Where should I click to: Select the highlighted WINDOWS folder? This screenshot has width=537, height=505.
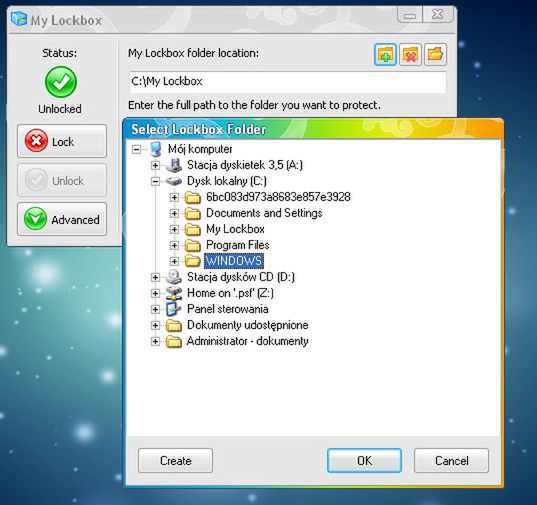[x=234, y=261]
